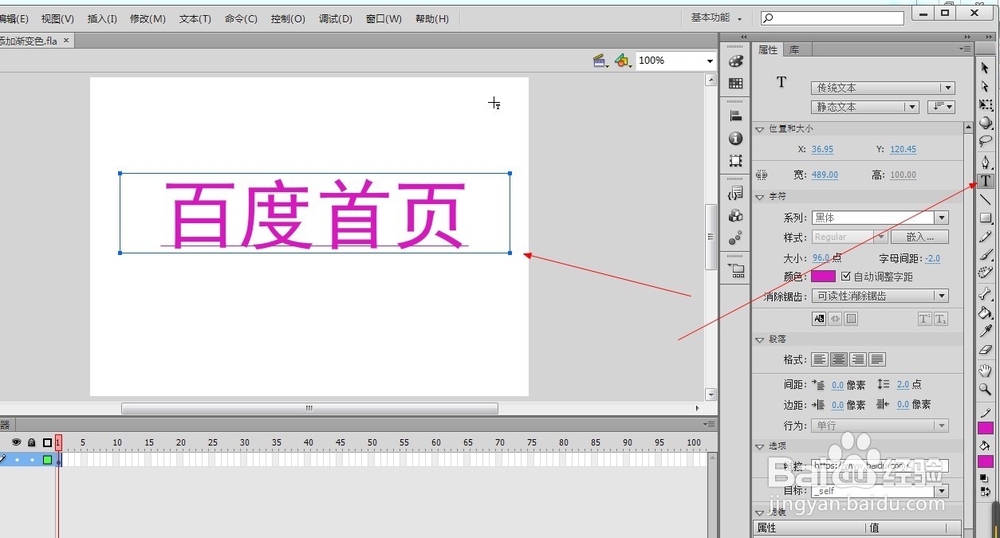Click the black and white colors icon
Screen dimensions: 1000x538
pyautogui.click(x=985, y=478)
